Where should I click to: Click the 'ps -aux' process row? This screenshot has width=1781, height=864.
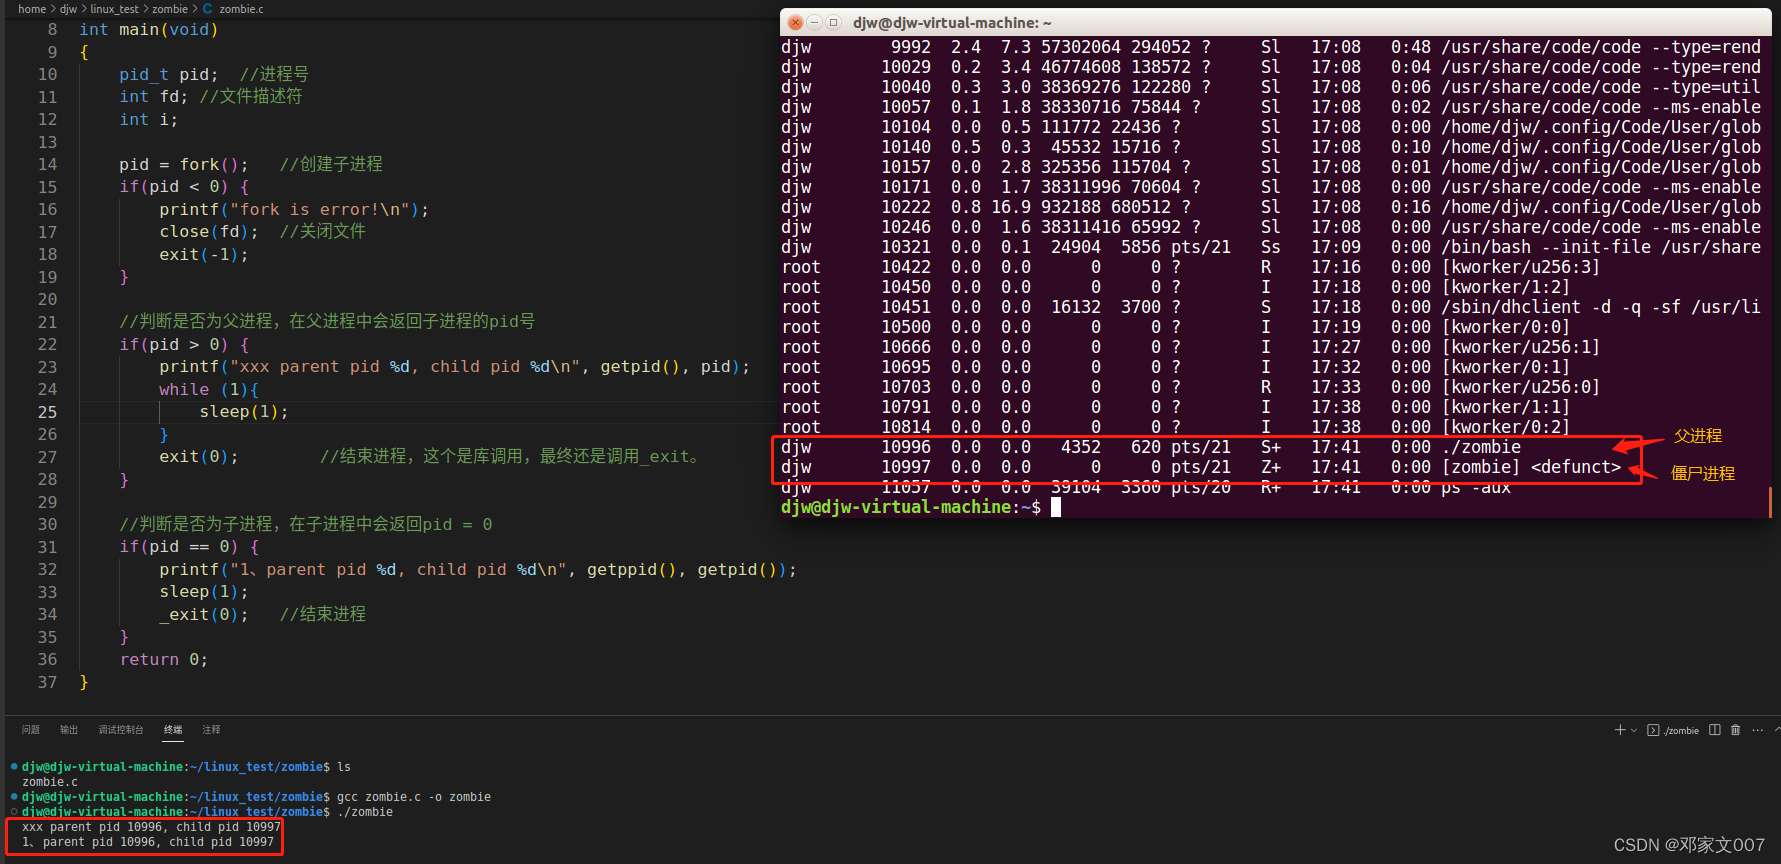1146,487
